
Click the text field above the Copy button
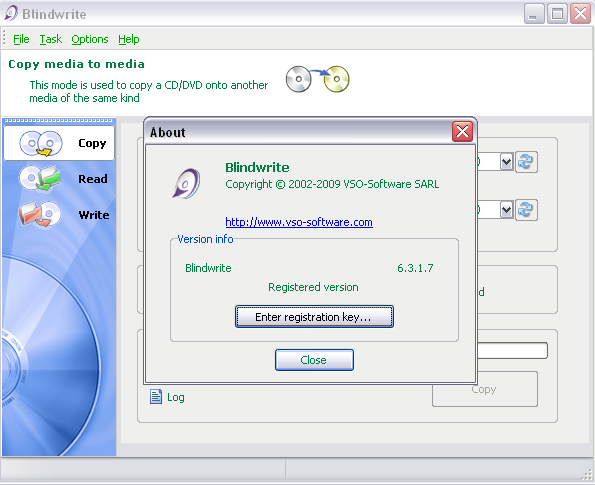[512, 350]
